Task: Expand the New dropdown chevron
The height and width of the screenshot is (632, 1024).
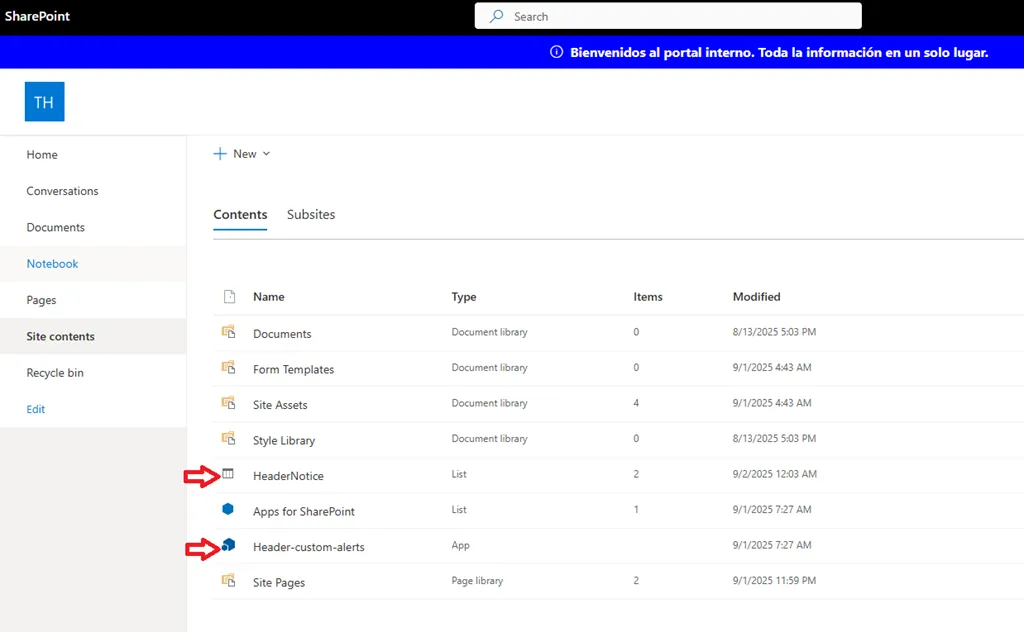Action: point(265,154)
